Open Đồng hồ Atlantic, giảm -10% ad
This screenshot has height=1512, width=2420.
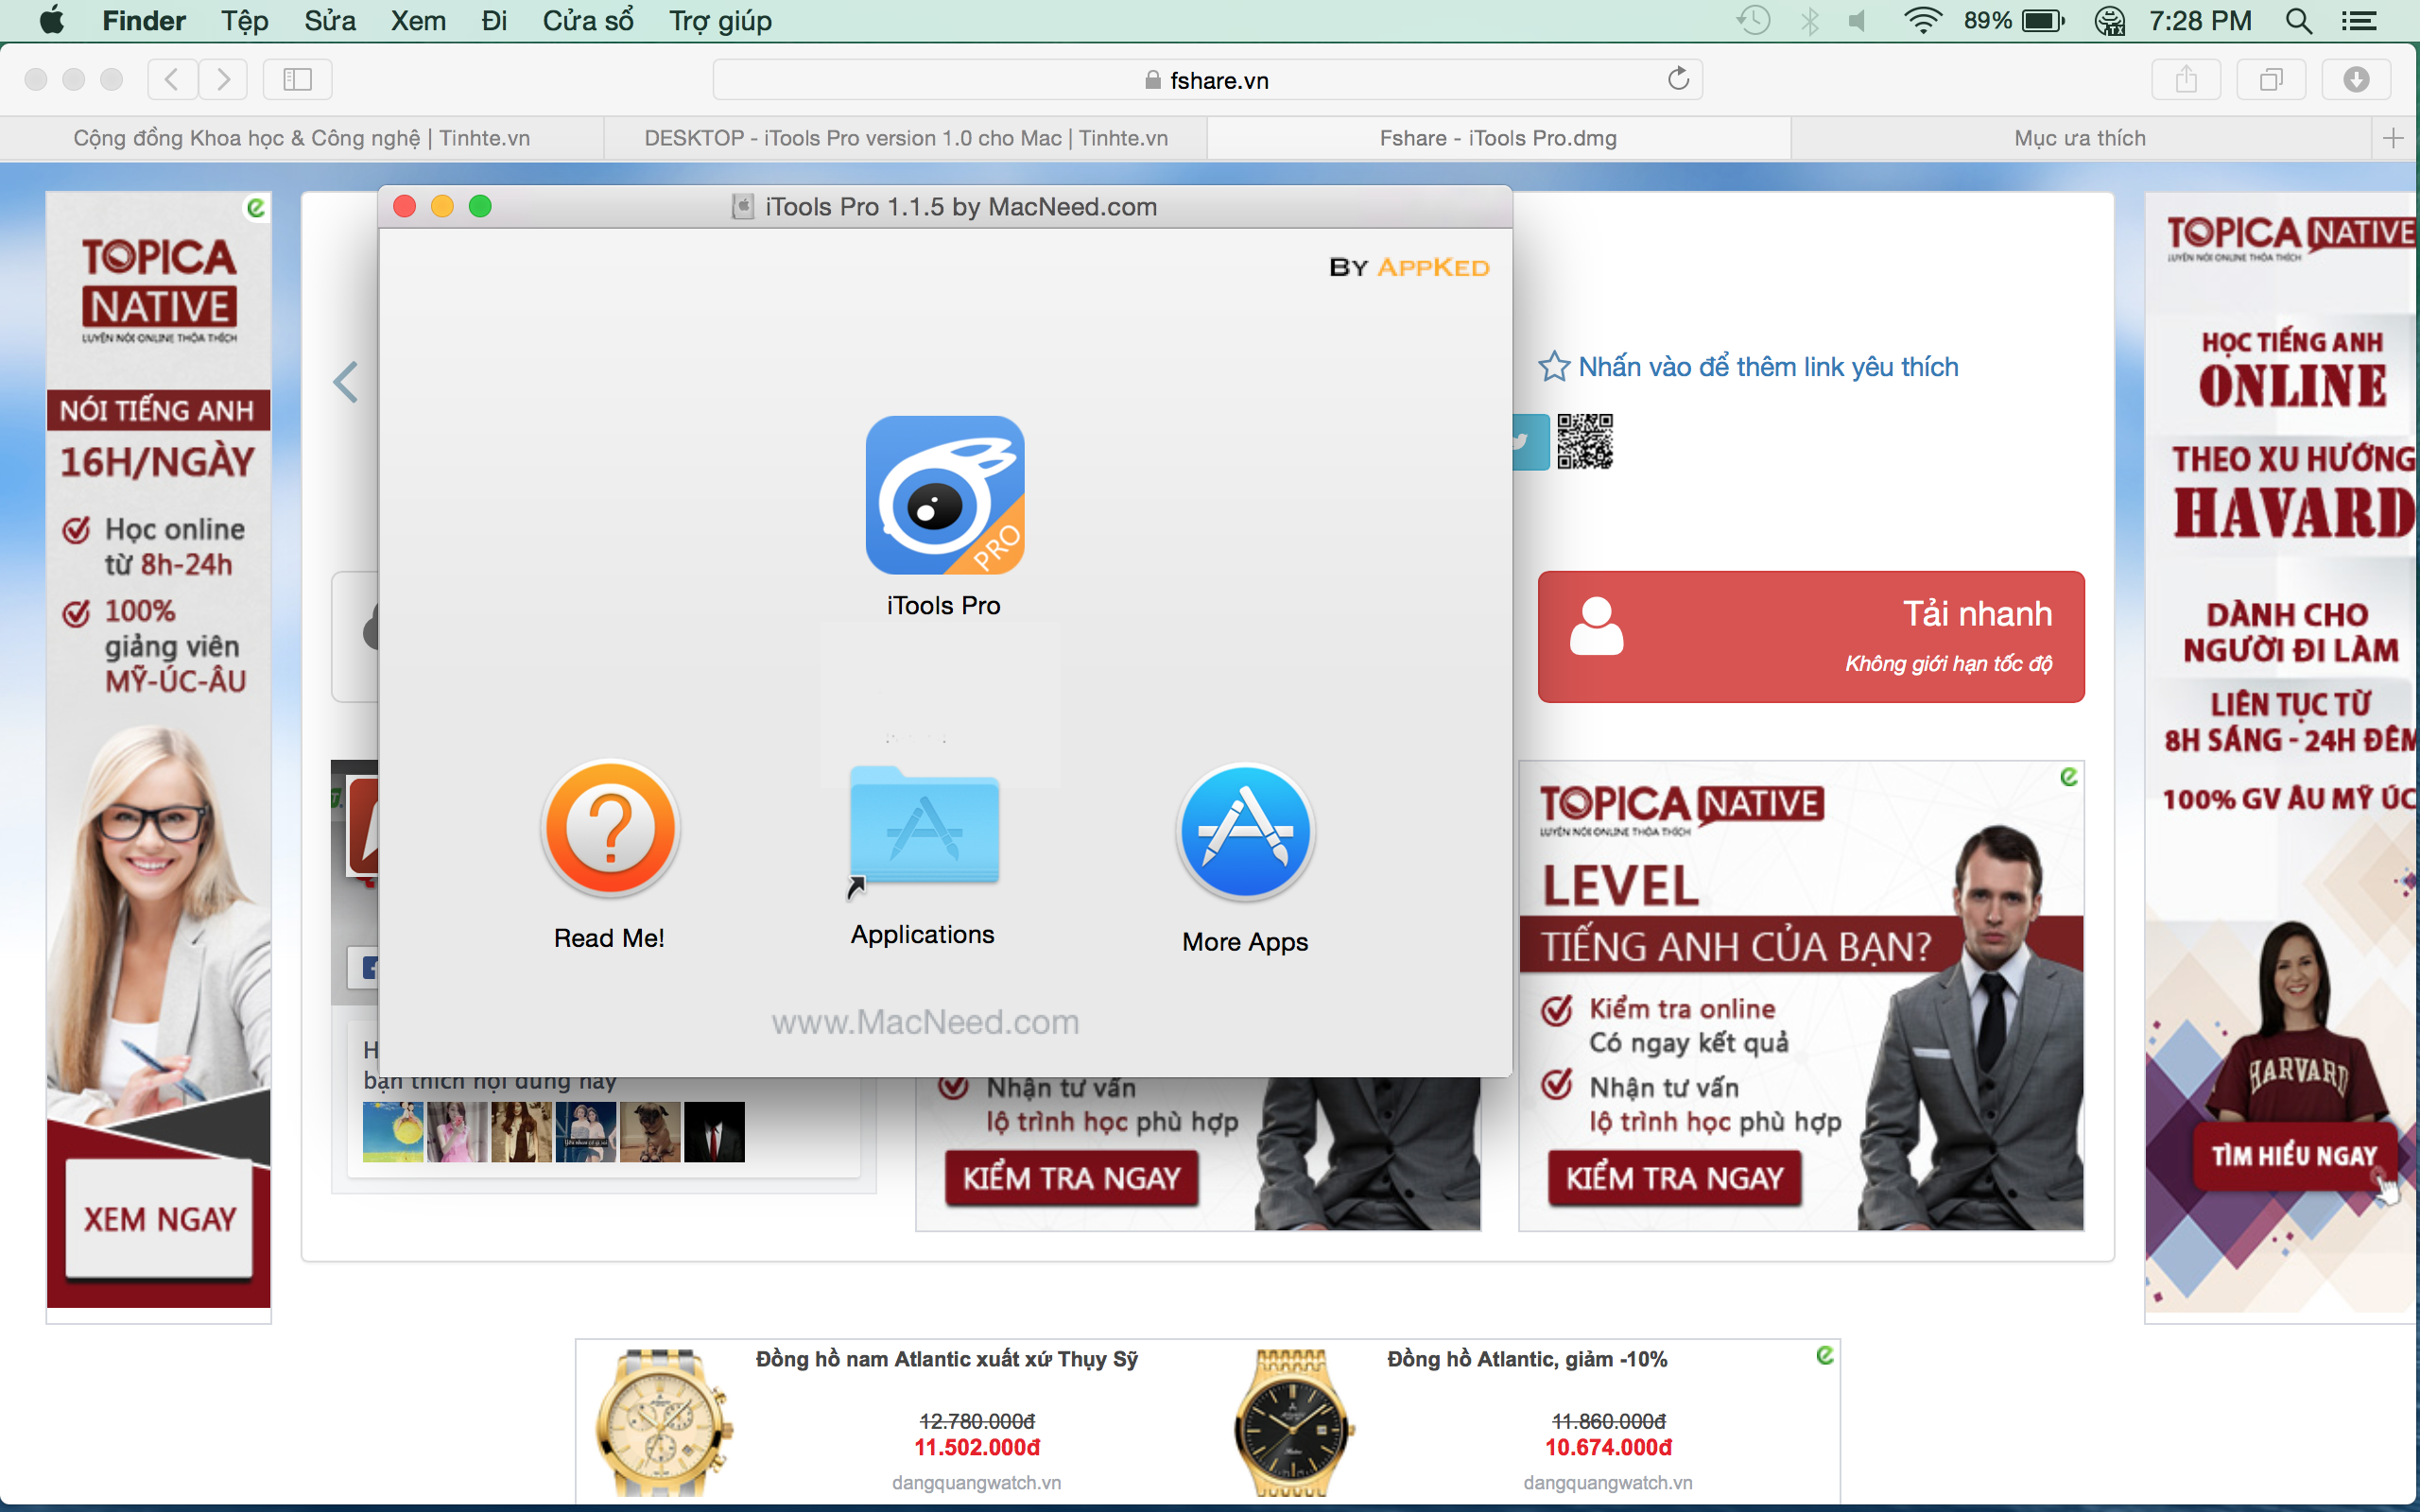click(x=1527, y=1359)
